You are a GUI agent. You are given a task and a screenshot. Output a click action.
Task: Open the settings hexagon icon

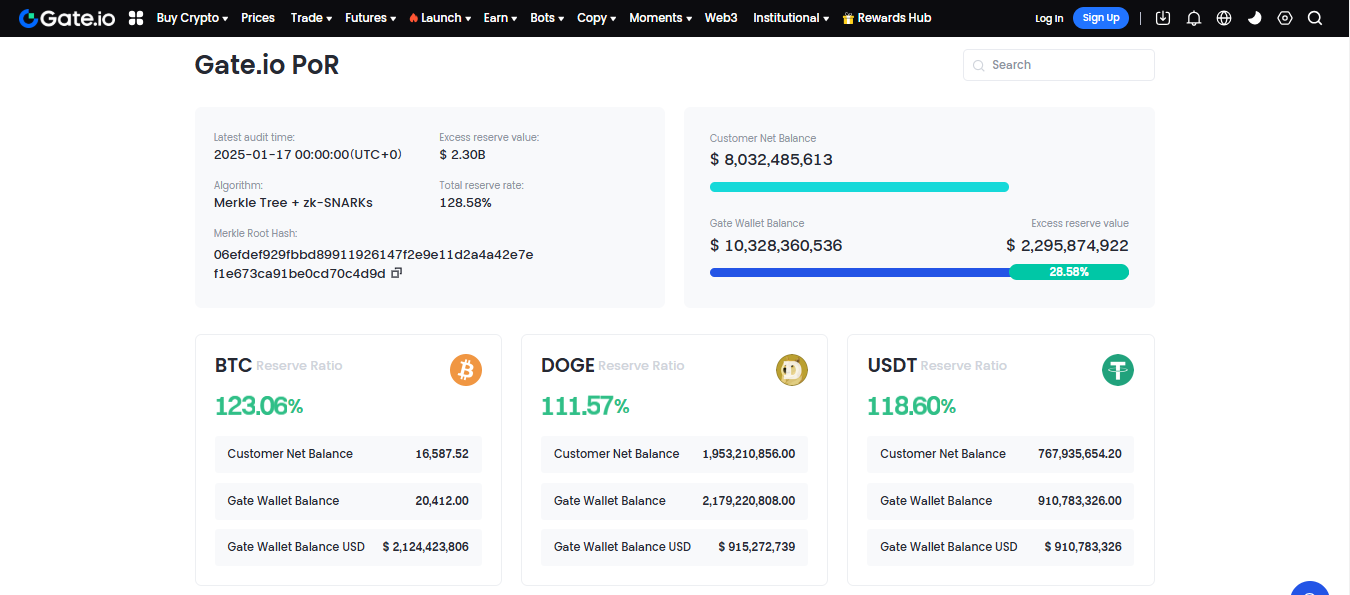[x=1285, y=18]
